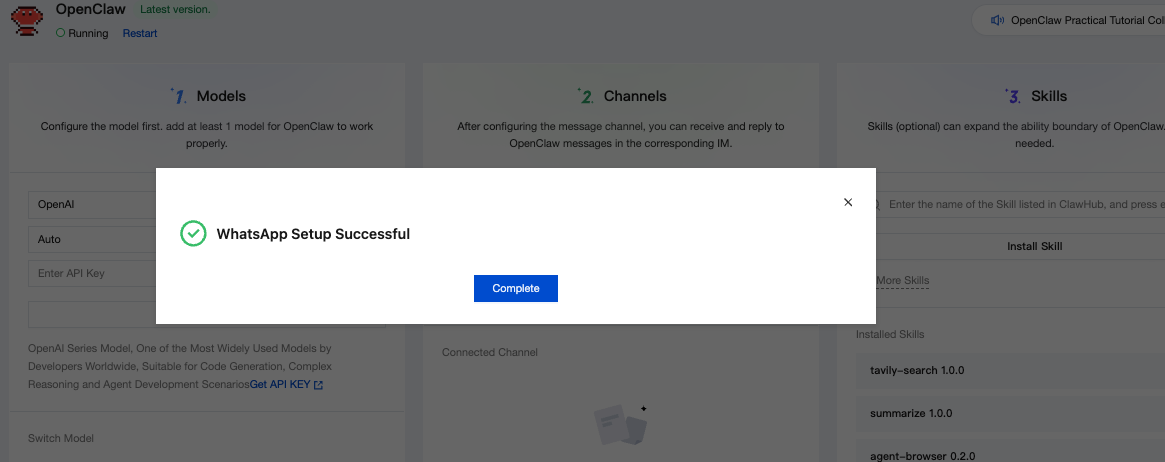Restart the OpenClaw service
The image size is (1165, 462).
tap(140, 33)
